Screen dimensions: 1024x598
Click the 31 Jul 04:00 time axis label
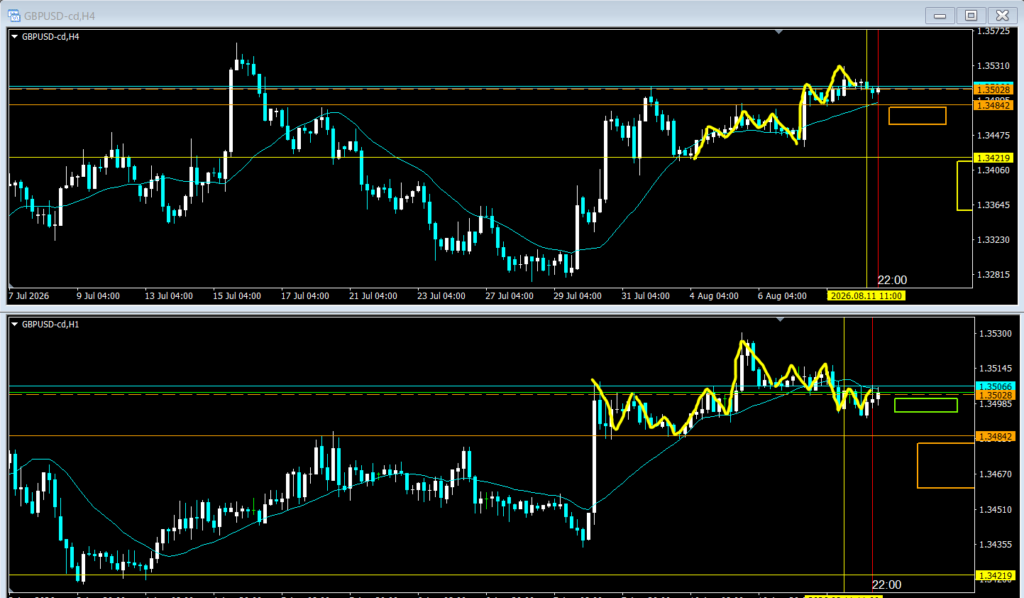(x=645, y=296)
